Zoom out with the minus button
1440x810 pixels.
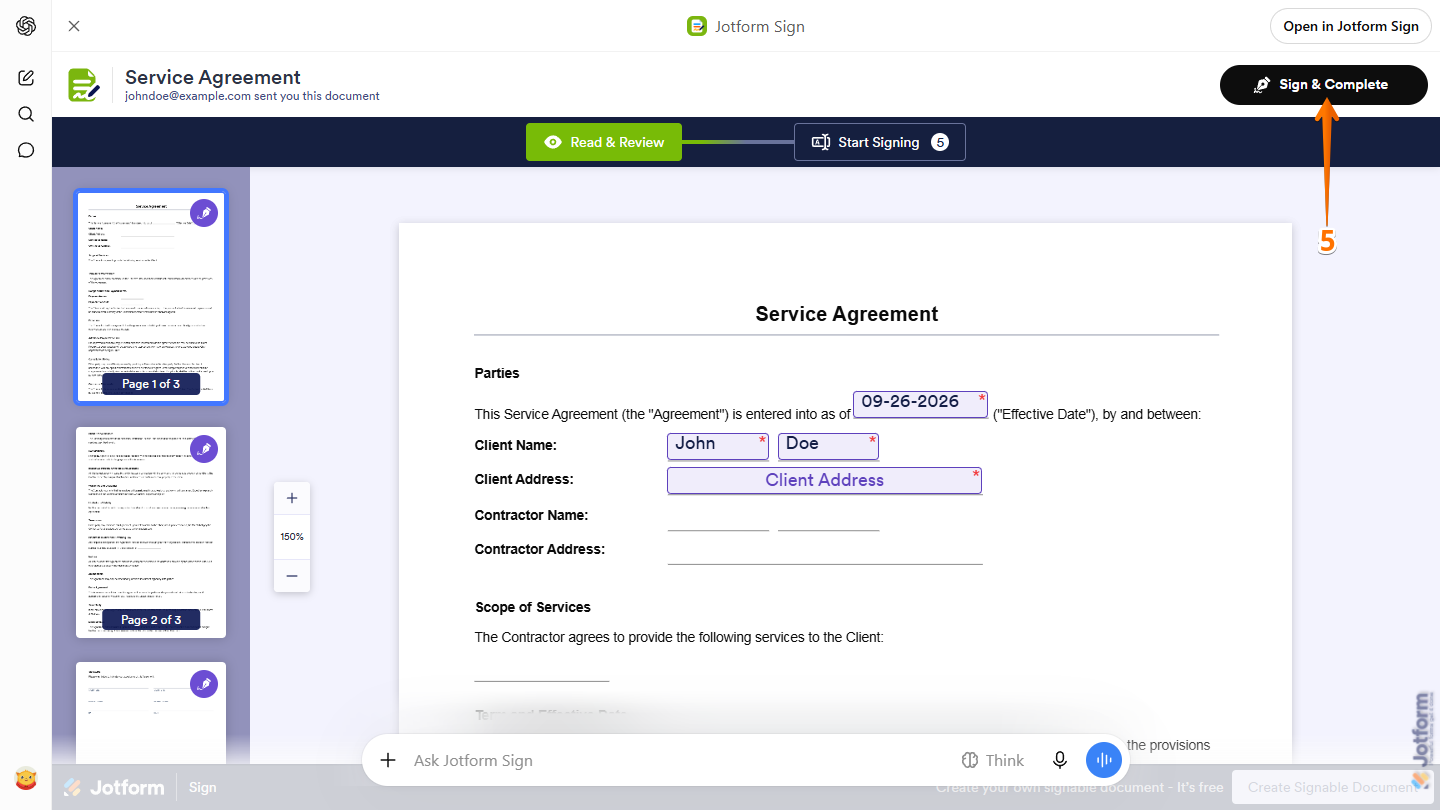(292, 576)
